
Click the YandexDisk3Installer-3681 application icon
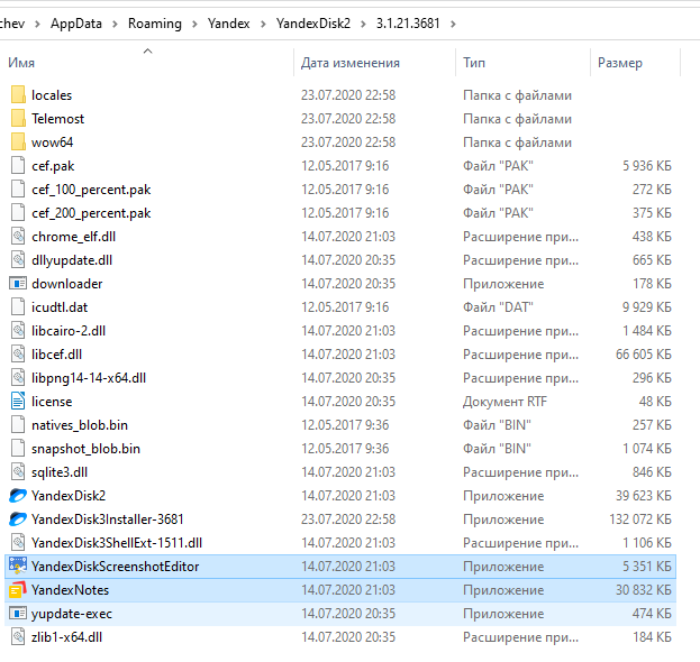18,519
